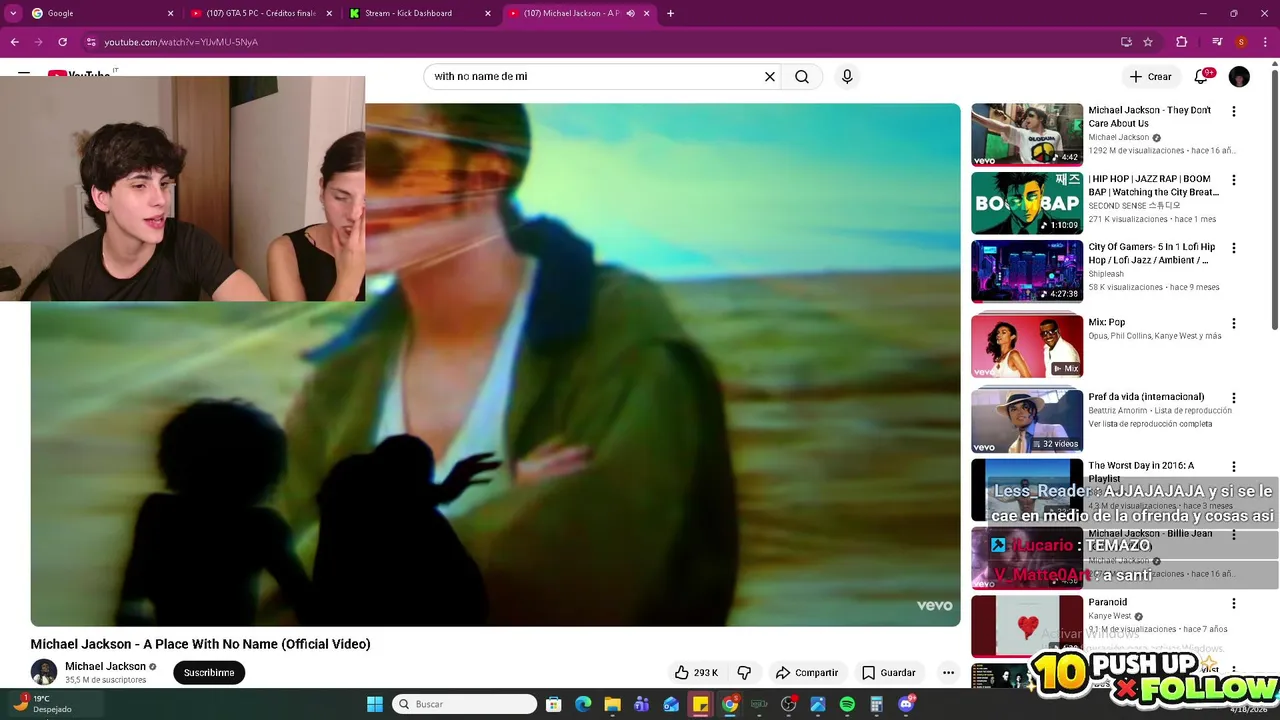Click the vevo watermark in video
Image resolution: width=1280 pixels, height=720 pixels.
pos(934,605)
